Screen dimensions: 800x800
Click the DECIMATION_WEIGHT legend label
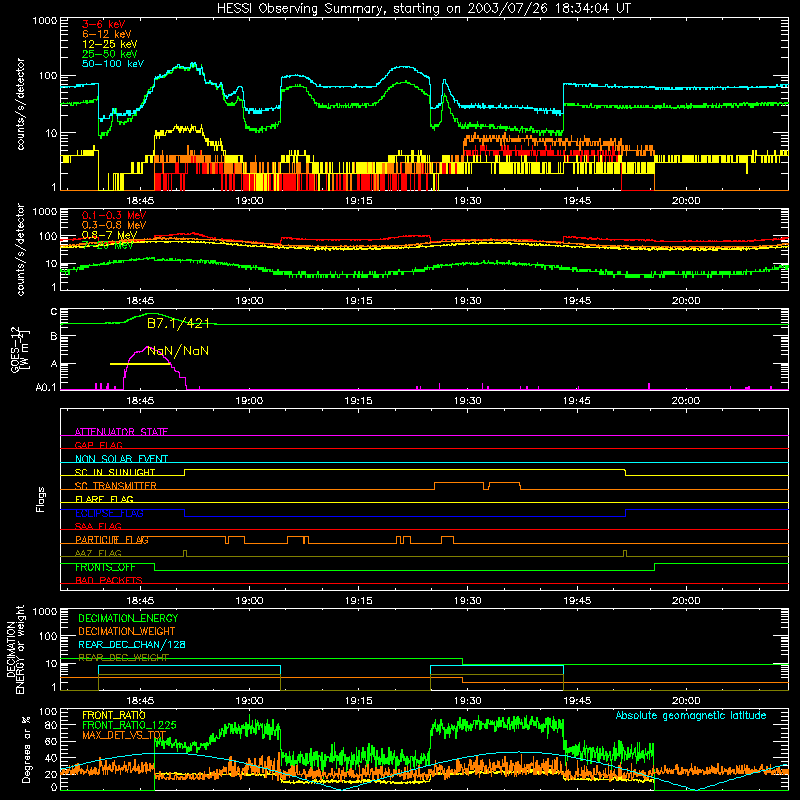tap(127, 632)
